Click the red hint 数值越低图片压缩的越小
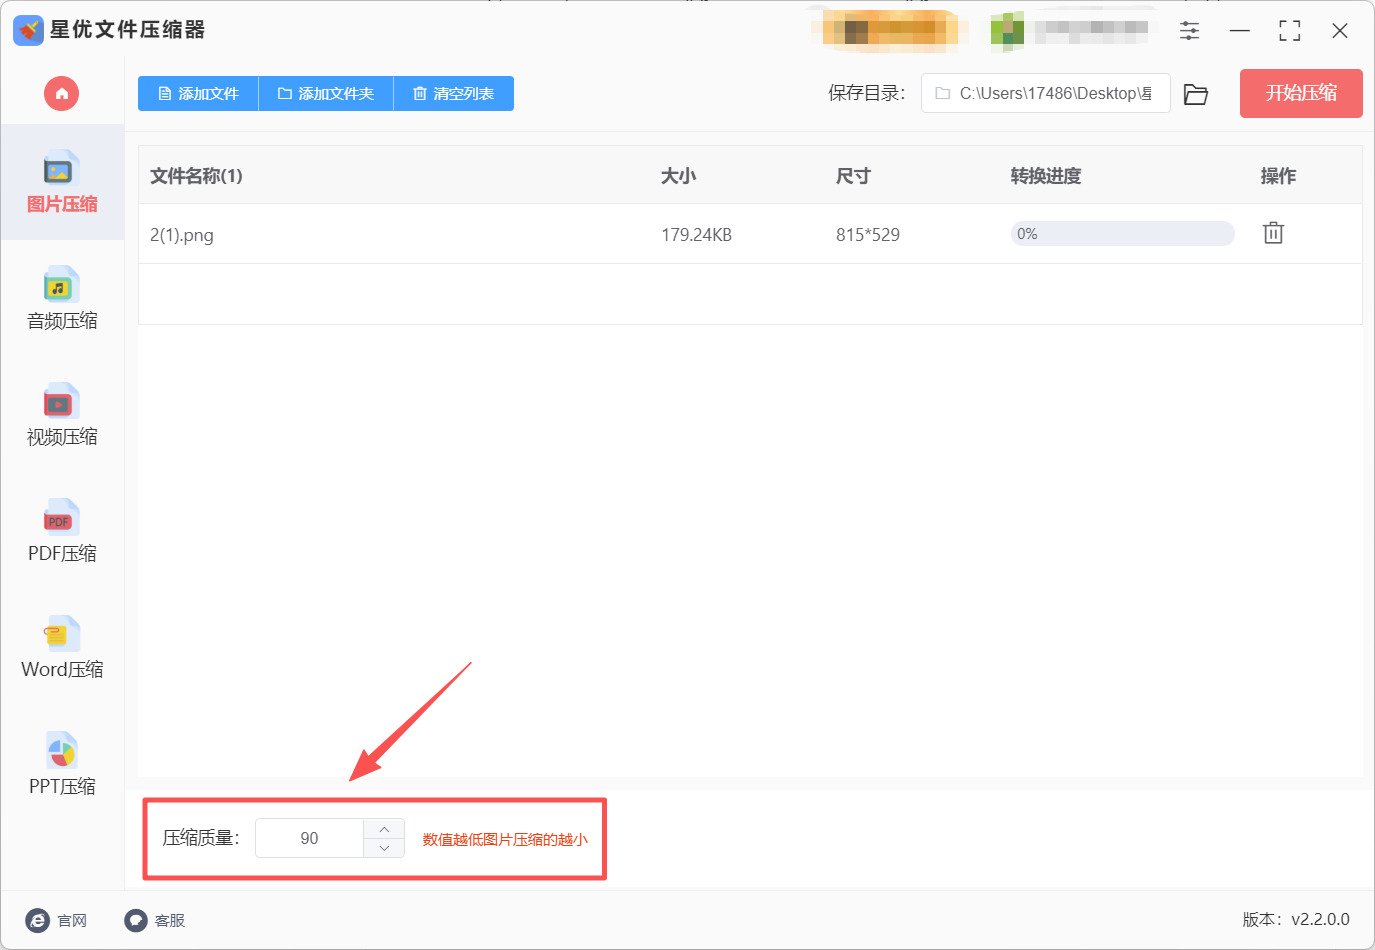The height and width of the screenshot is (950, 1375). pos(505,839)
